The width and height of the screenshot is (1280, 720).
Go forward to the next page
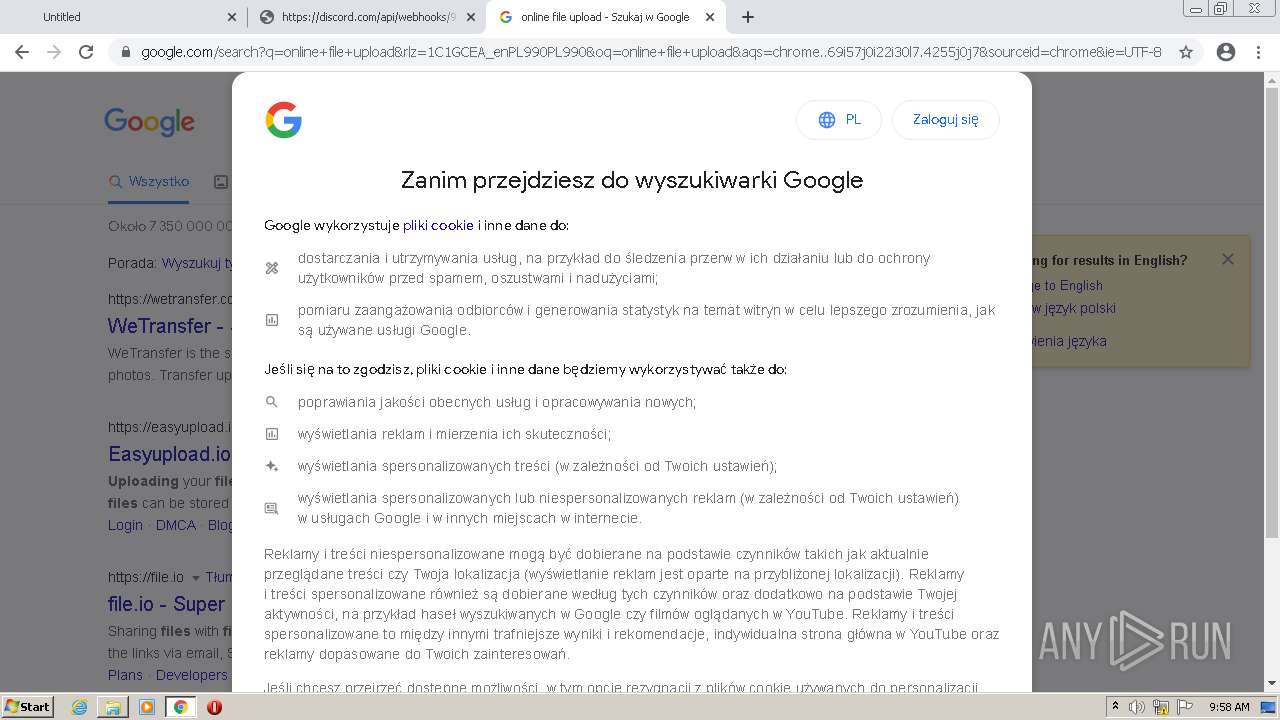coord(54,52)
